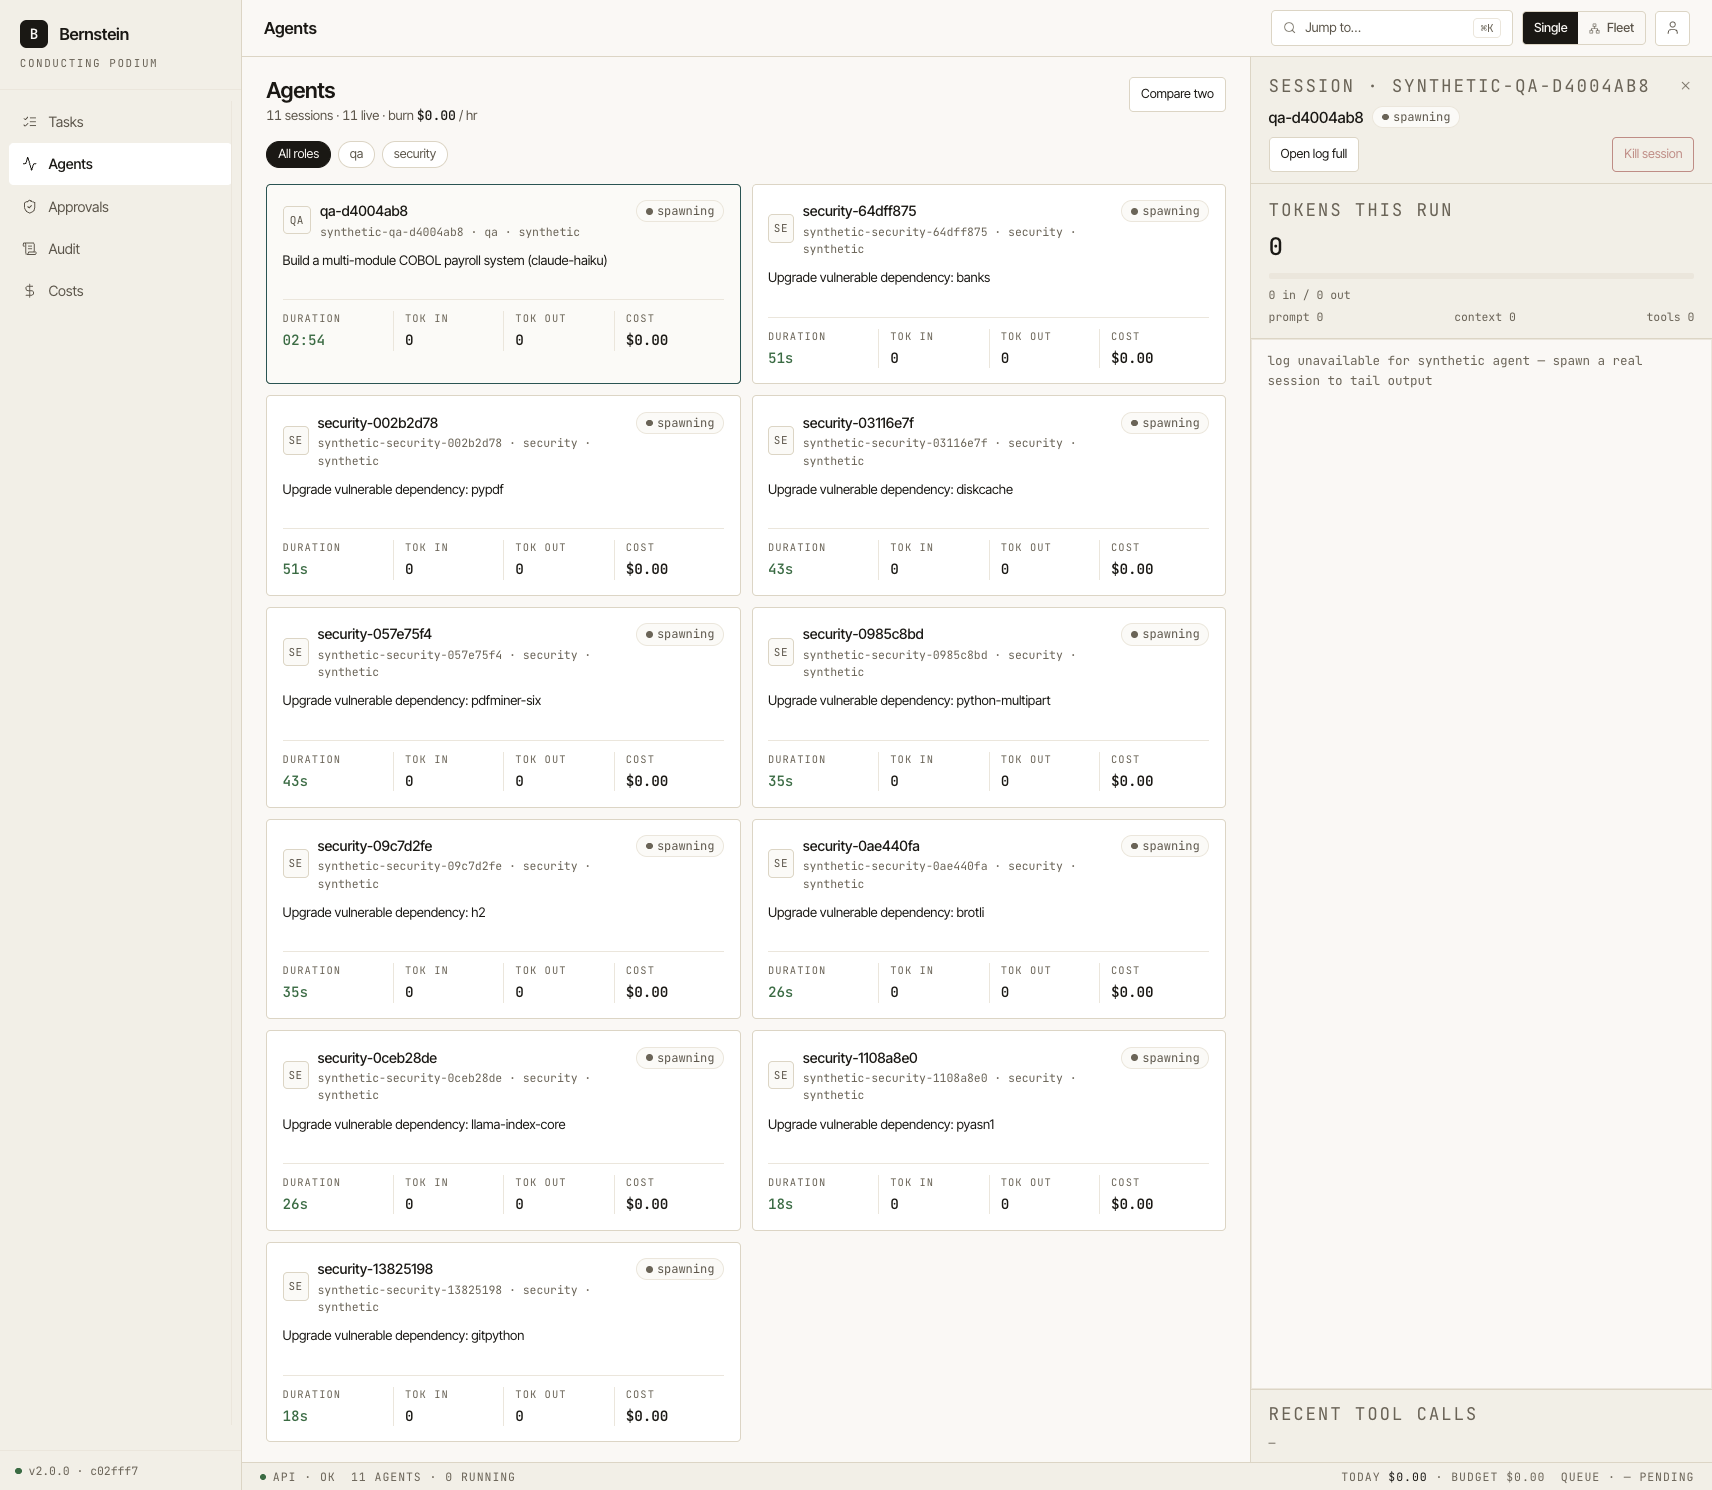Select the All roles filter chip
Screen dimensions: 1712x1490
pyautogui.click(x=298, y=154)
